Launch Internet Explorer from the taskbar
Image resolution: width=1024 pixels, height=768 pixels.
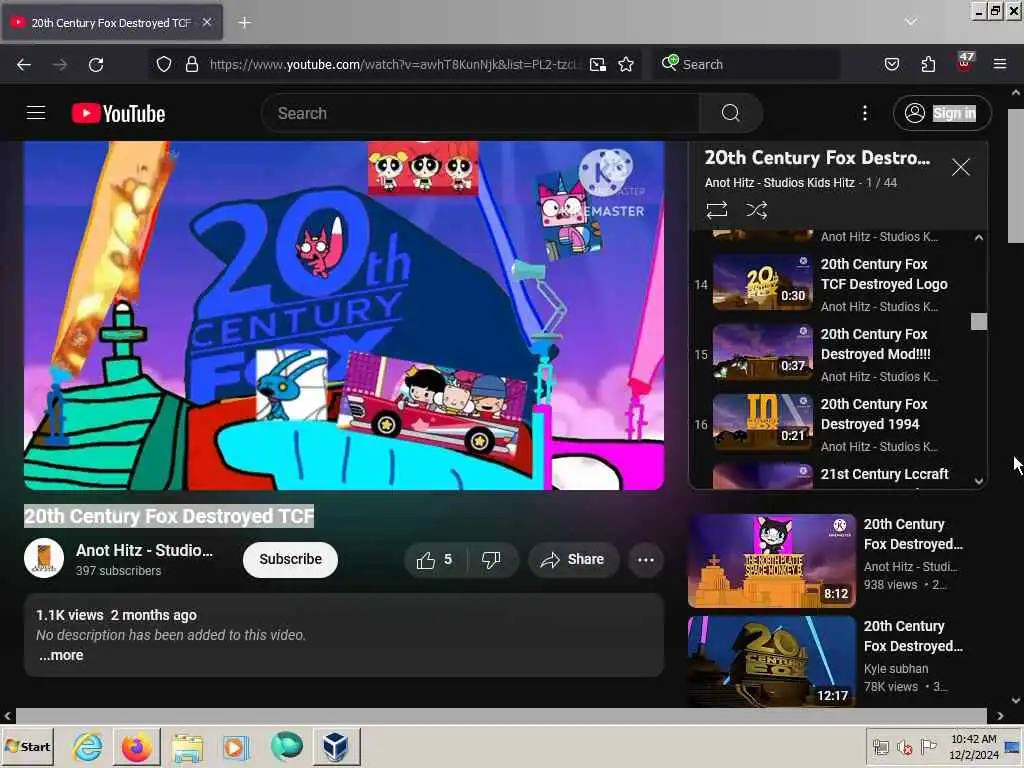[88, 746]
